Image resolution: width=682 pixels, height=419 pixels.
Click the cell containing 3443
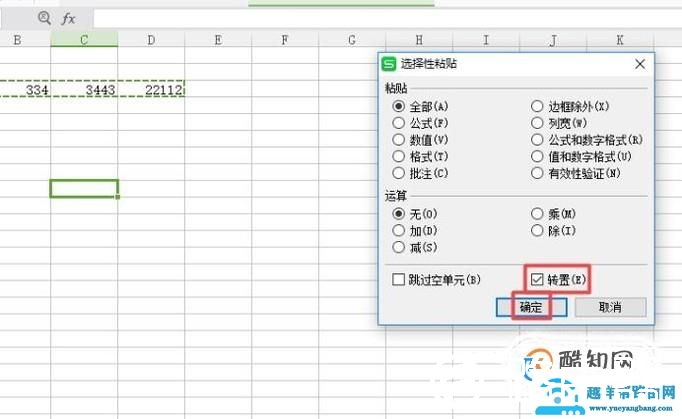coord(84,89)
